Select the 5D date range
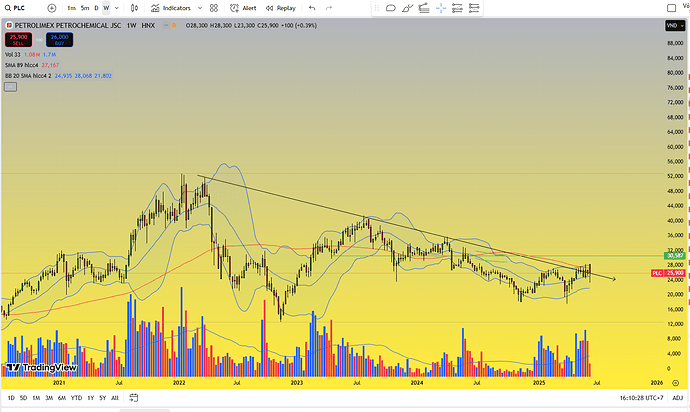Image resolution: width=690 pixels, height=412 pixels. coord(23,398)
